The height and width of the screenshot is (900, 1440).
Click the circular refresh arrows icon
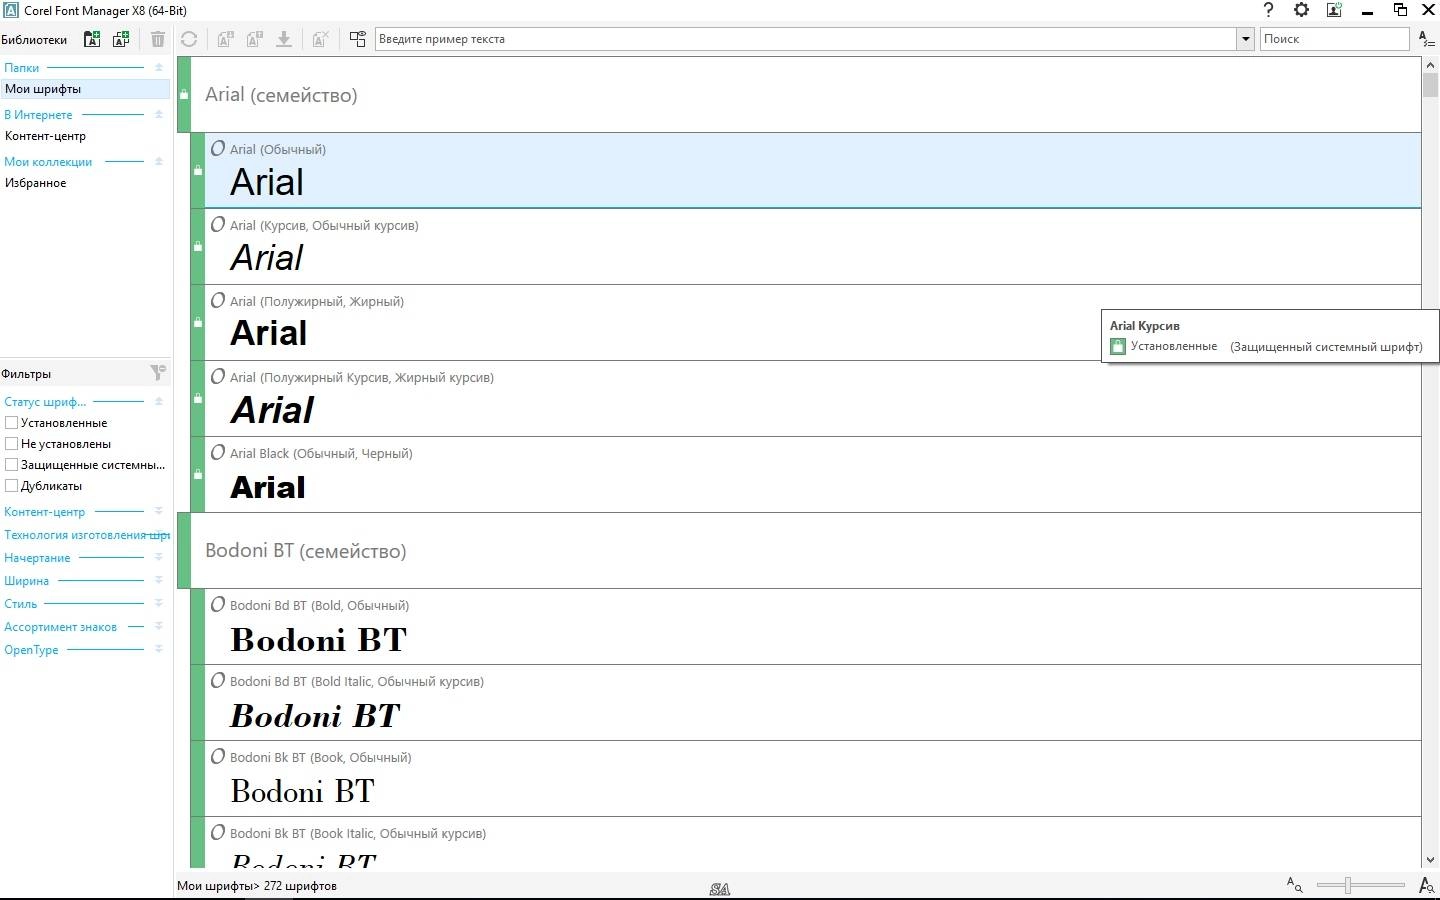(x=189, y=39)
